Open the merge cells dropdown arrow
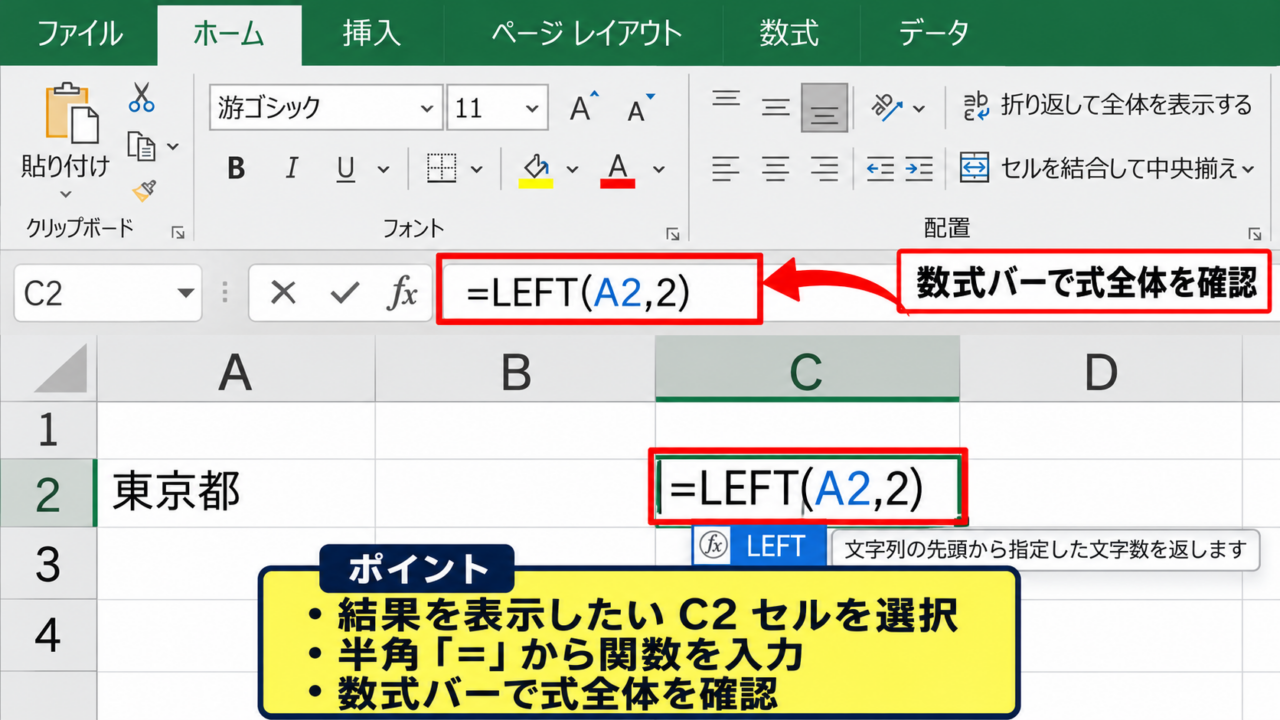Screen dimensions: 1280x720 pos(1247,169)
